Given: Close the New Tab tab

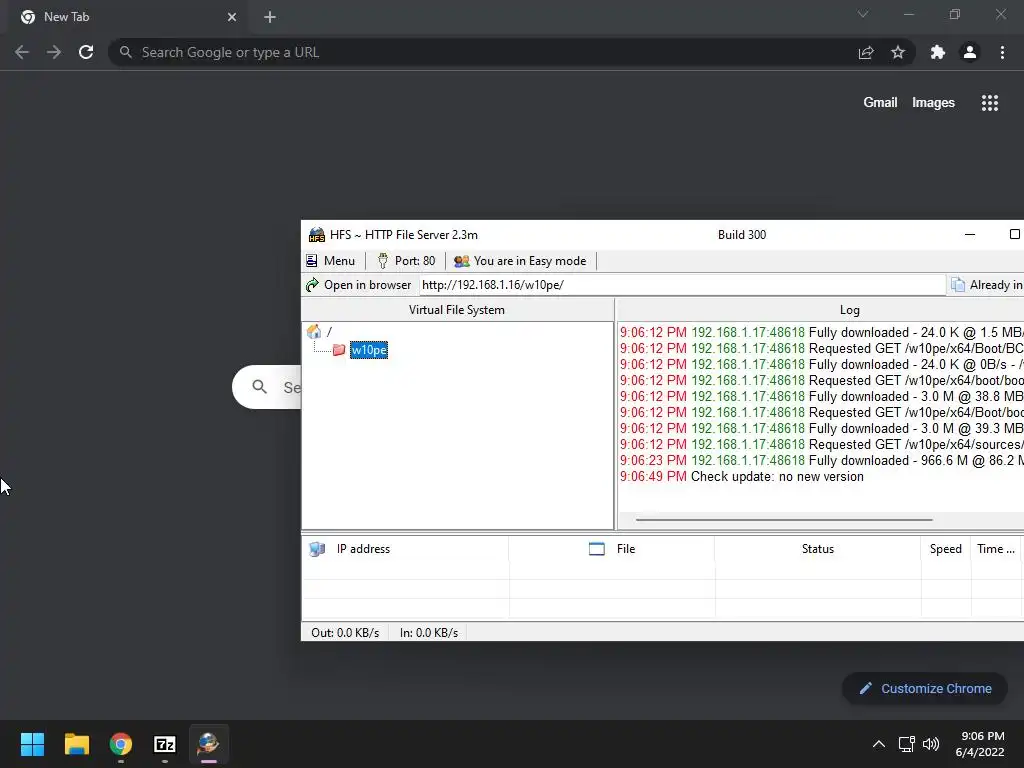Looking at the screenshot, I should pyautogui.click(x=232, y=17).
